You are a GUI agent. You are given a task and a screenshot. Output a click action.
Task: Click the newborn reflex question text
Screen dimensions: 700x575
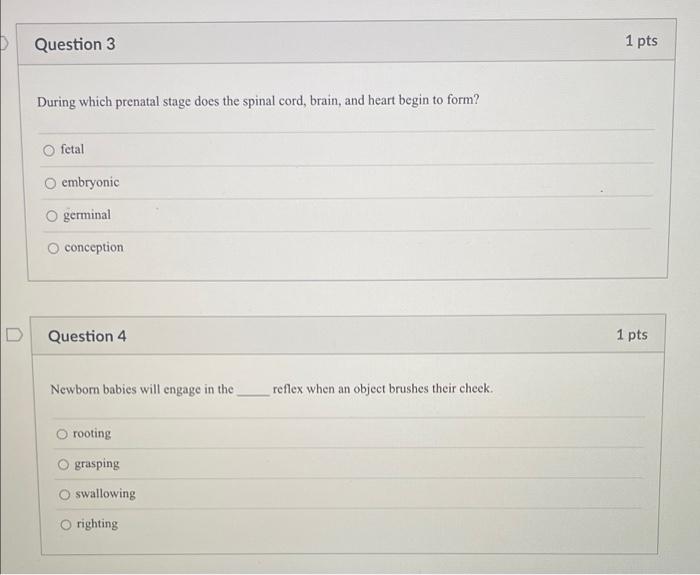[x=272, y=389]
